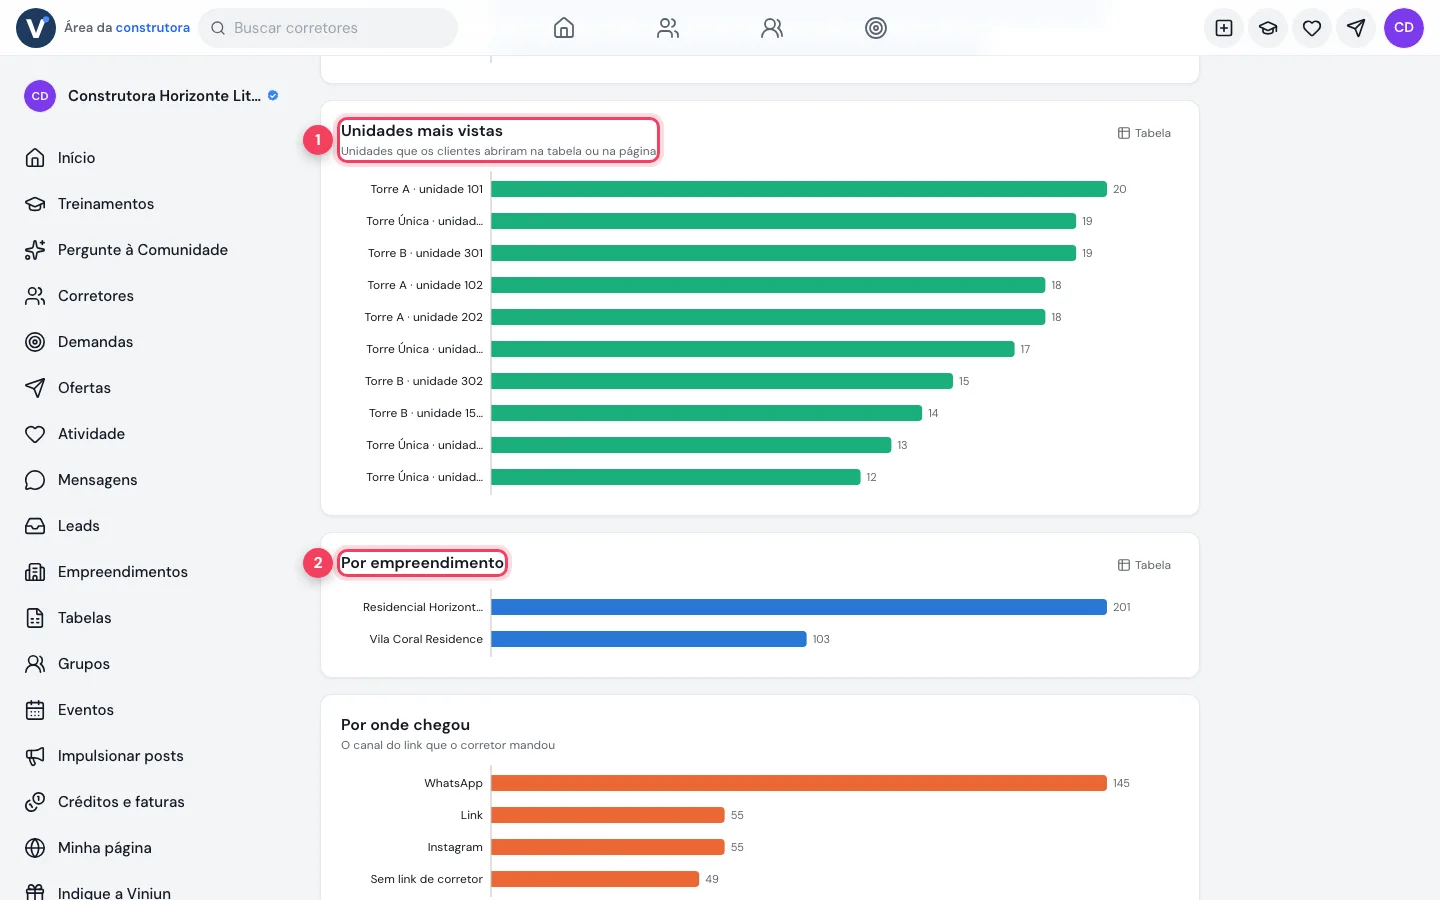
Task: Switch Por empreendimento chart to Tabela view
Action: [1144, 565]
